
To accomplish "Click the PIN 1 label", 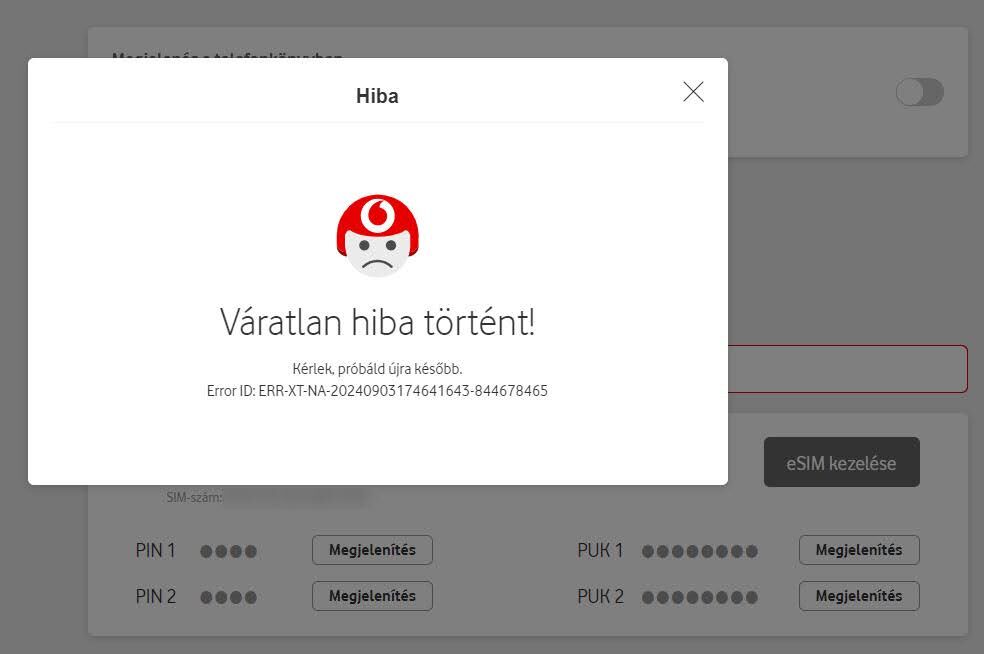I will click(x=156, y=550).
